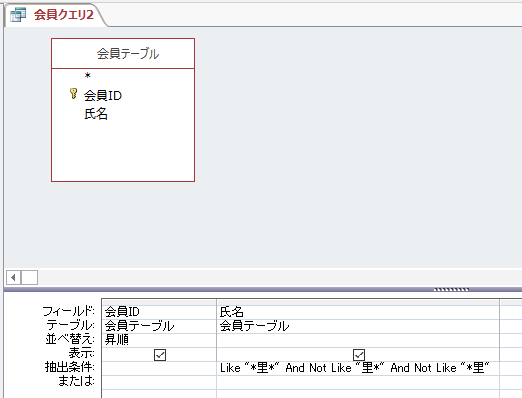This screenshot has width=522, height=398.
Task: Click the pane splitter grip handle
Action: pos(451,289)
